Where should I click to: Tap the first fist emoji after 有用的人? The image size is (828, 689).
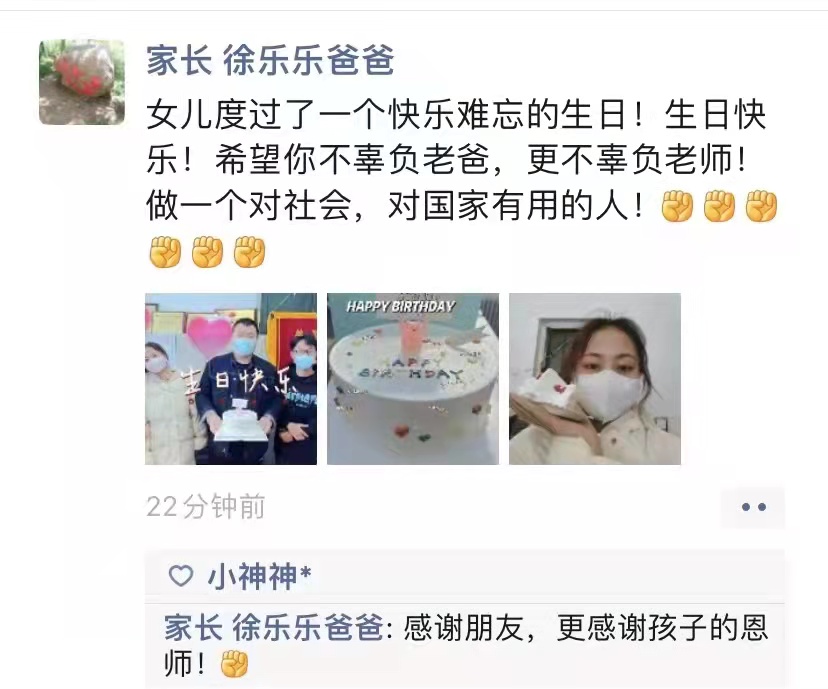pos(677,206)
